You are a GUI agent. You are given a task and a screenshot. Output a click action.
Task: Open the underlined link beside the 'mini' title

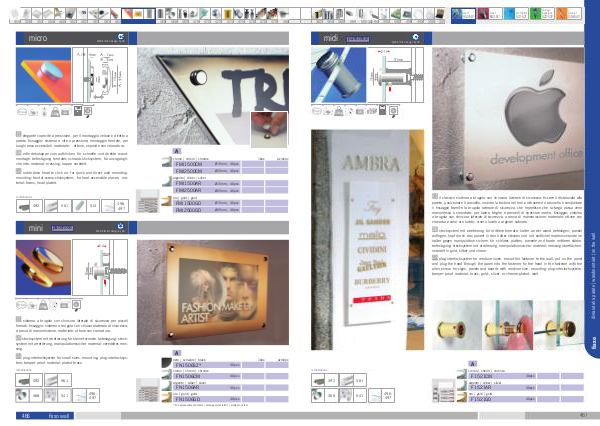[62, 229]
